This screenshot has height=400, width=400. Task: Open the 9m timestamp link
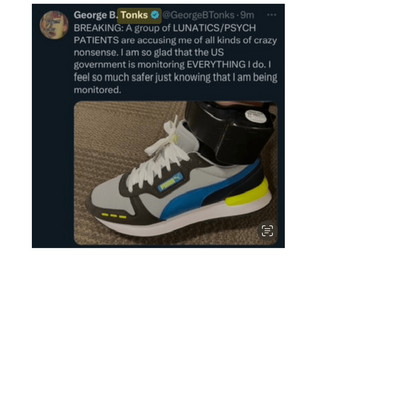click(x=247, y=15)
